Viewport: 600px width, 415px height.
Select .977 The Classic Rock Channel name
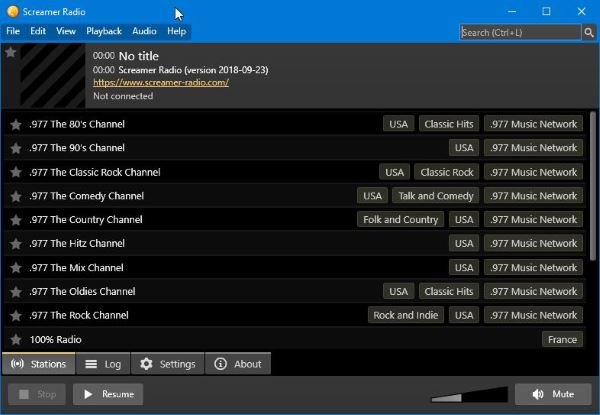pyautogui.click(x=95, y=172)
